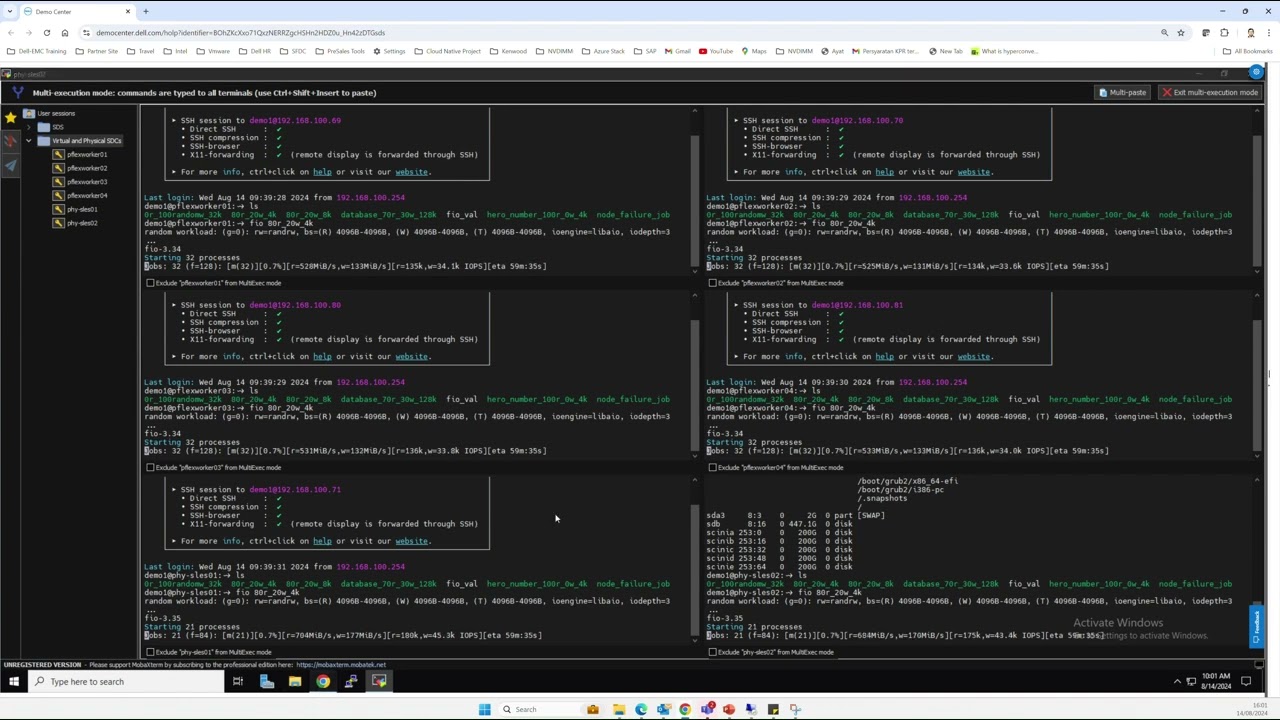Exclude pflexworker01 from MultiExec mode
This screenshot has width=1280, height=720.
[x=150, y=283]
